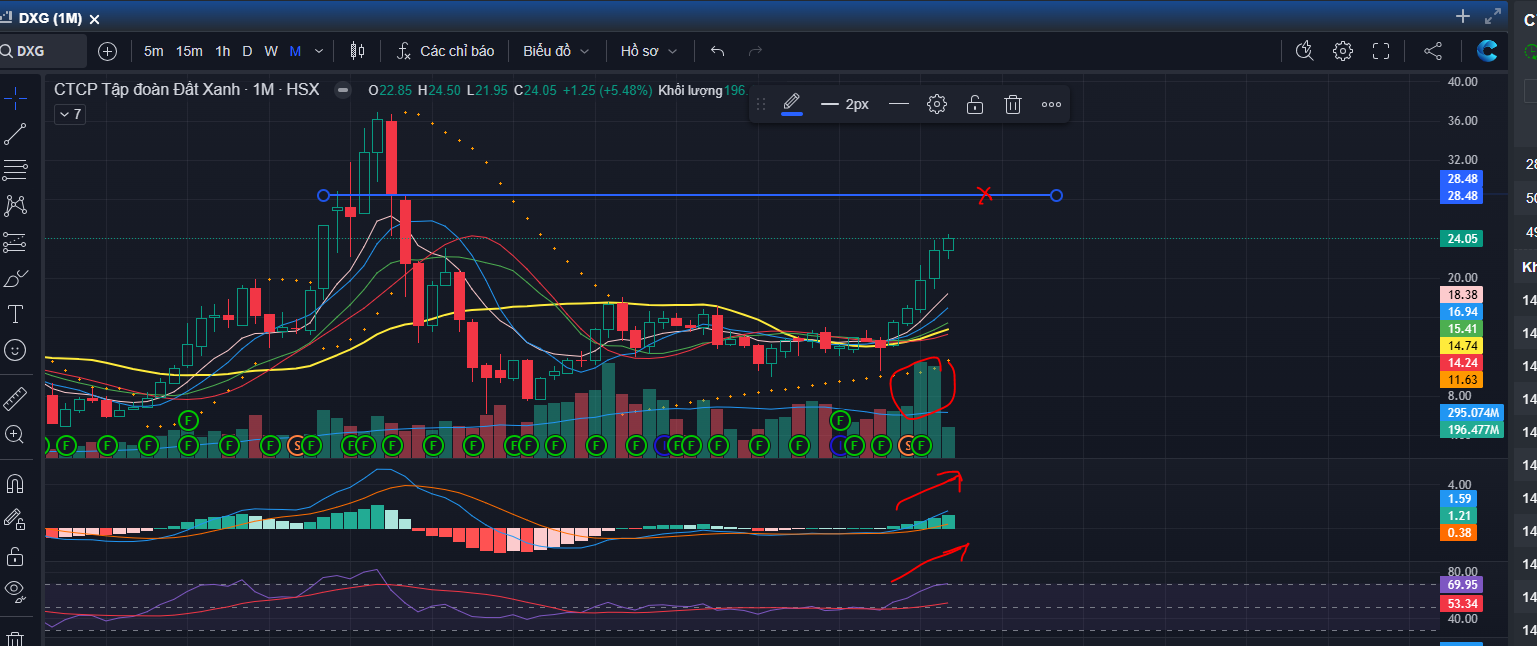Screen dimensions: 1537x646
Task: Open quick search lightning magnifier
Action: tap(1304, 51)
